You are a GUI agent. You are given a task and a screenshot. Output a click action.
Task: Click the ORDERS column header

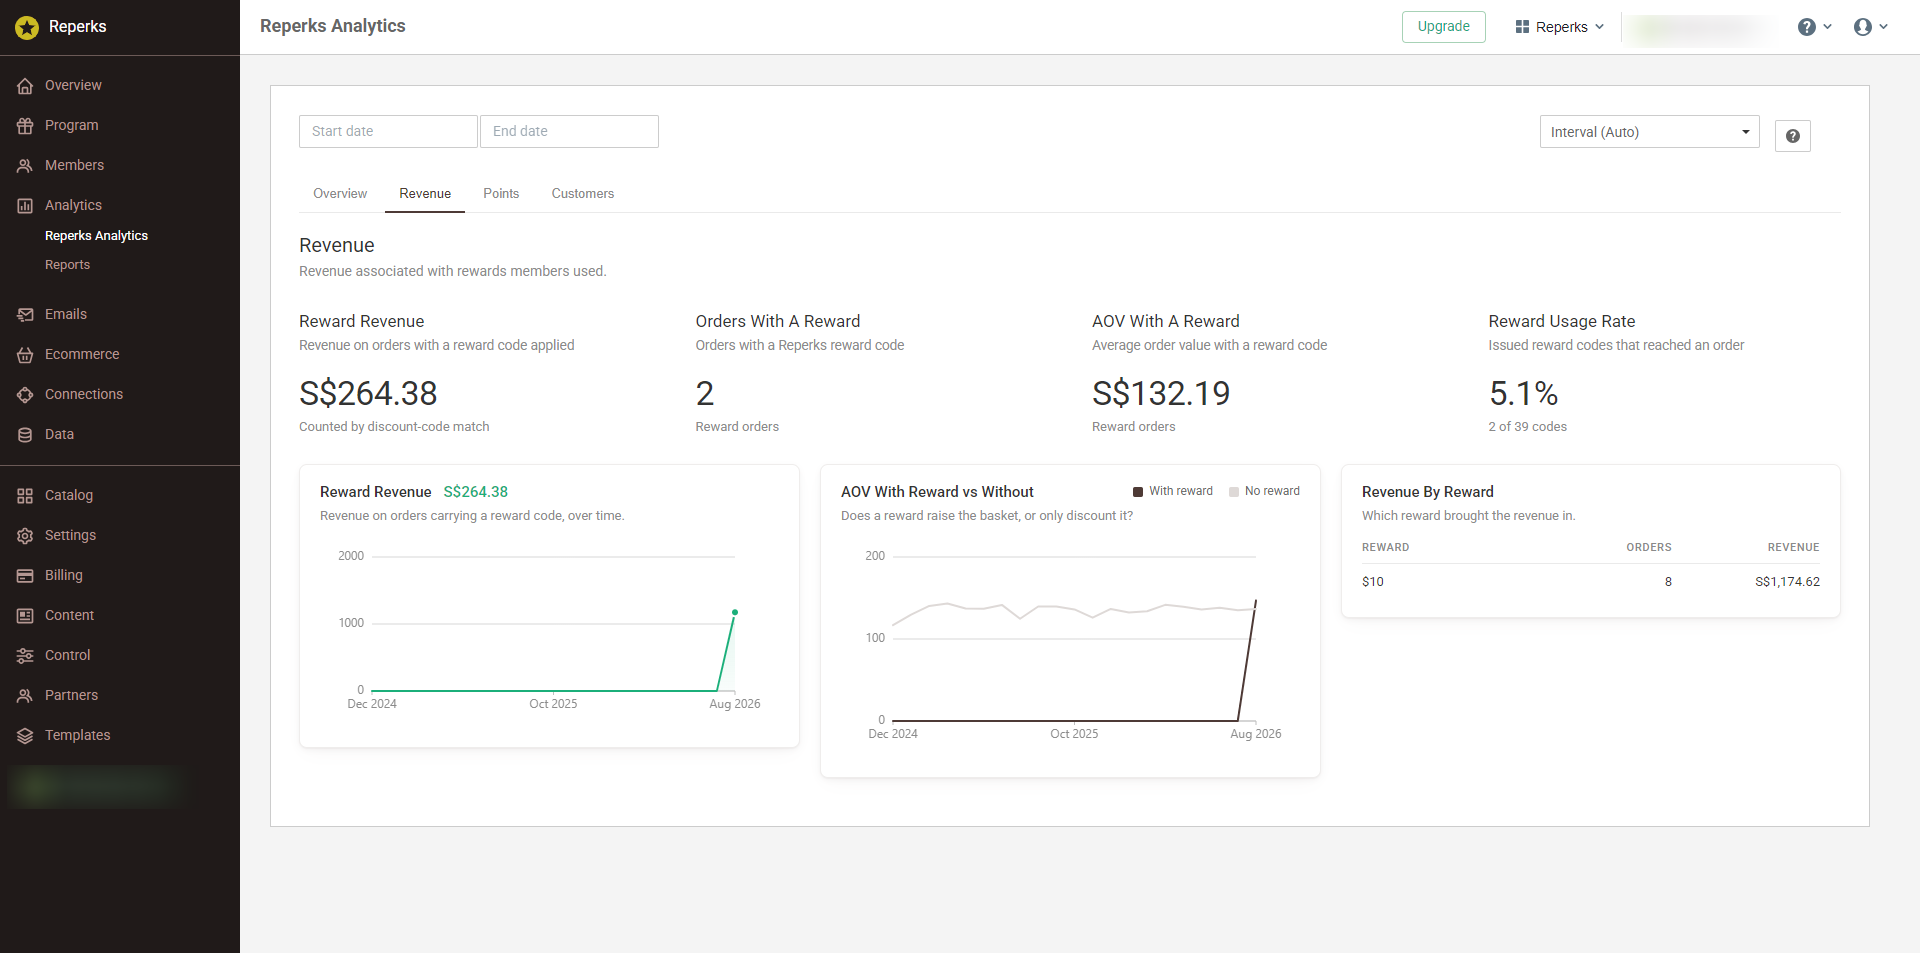pos(1649,547)
